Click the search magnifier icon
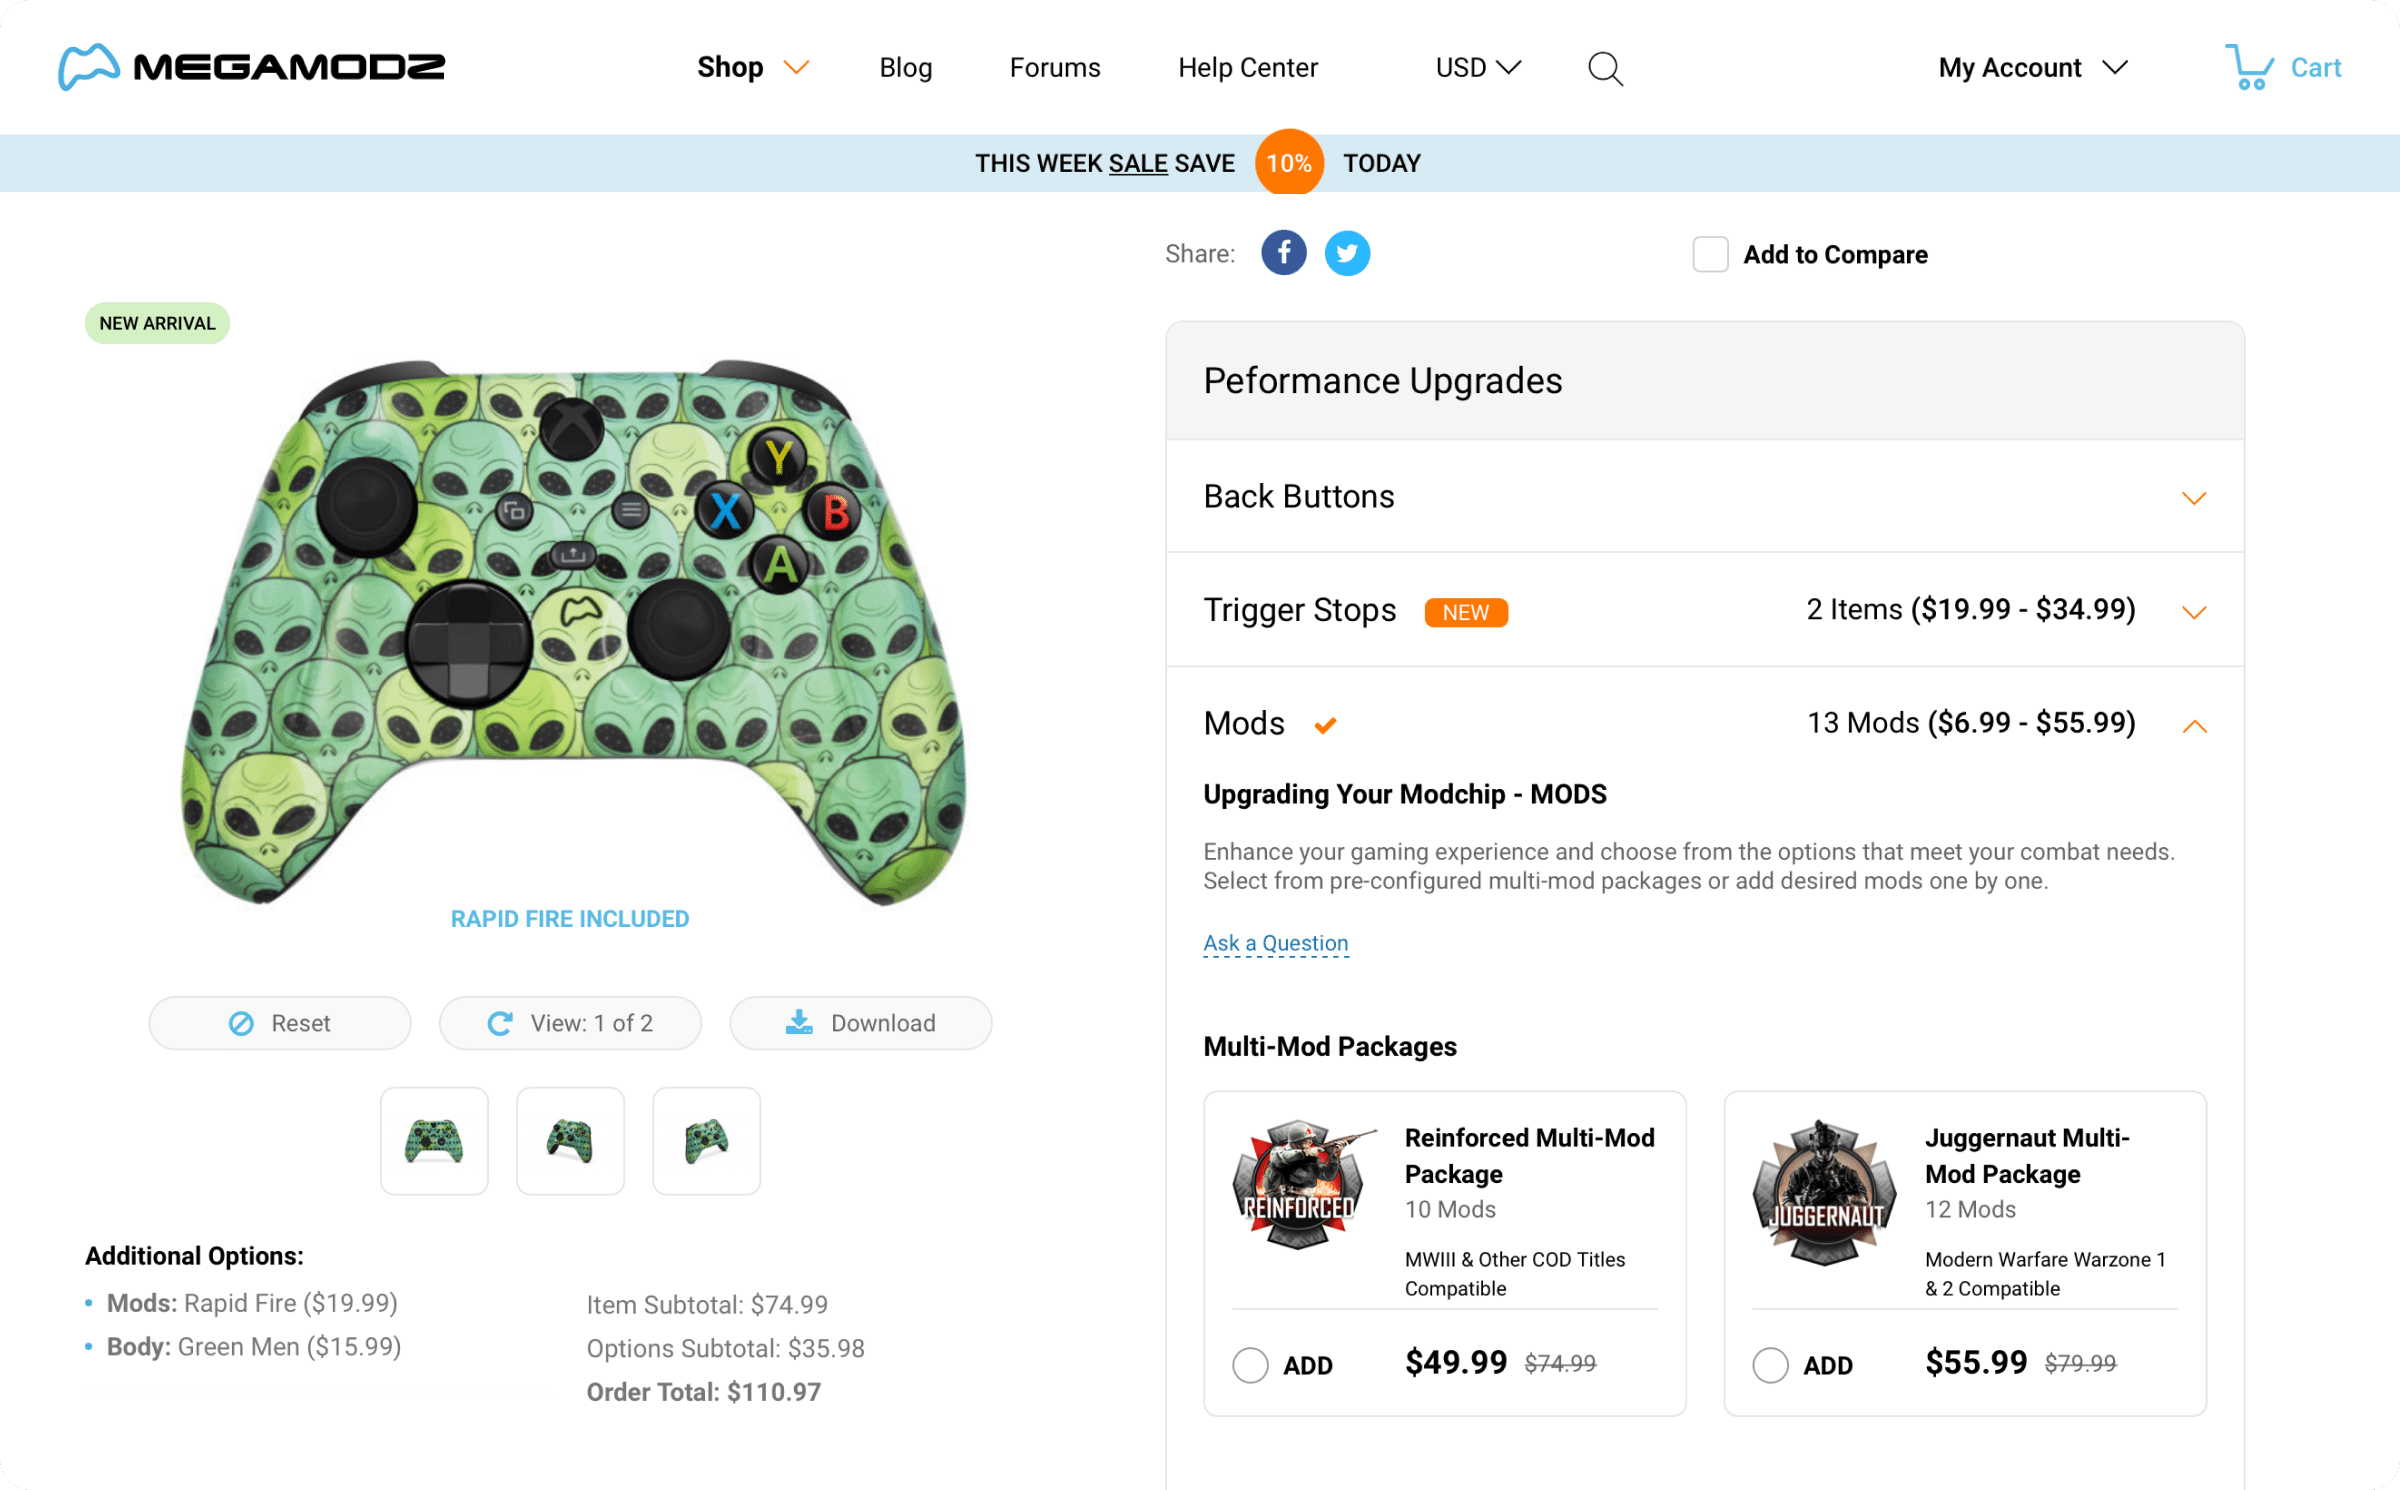The width and height of the screenshot is (2400, 1490). (x=1605, y=68)
